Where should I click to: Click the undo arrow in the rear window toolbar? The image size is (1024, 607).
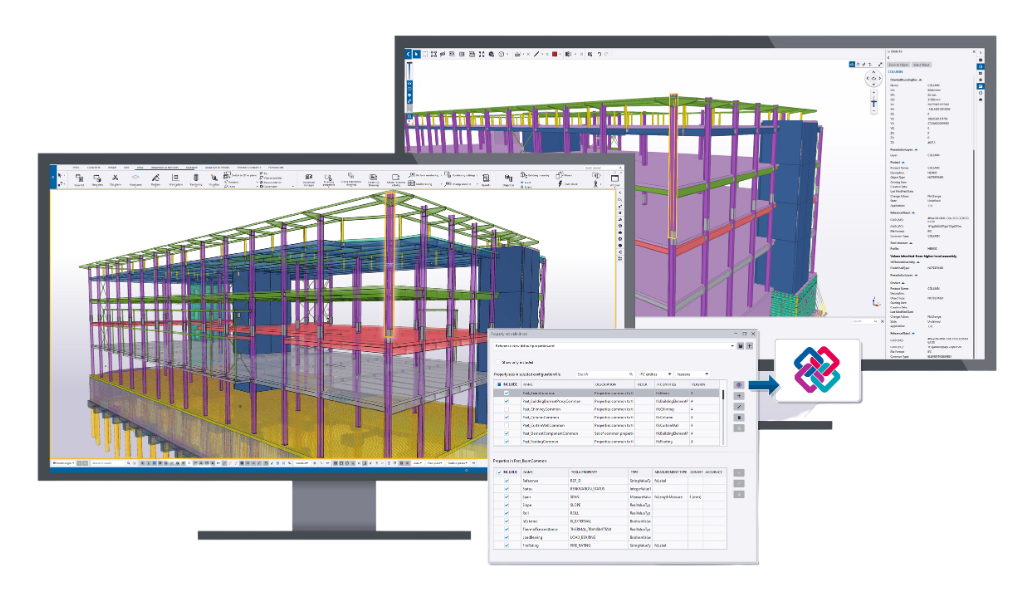point(599,54)
